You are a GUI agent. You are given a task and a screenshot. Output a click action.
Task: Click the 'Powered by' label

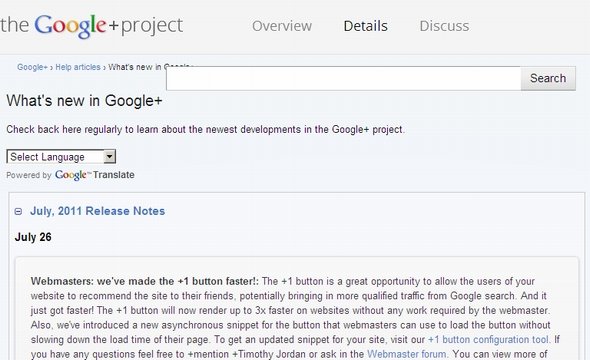(x=29, y=175)
